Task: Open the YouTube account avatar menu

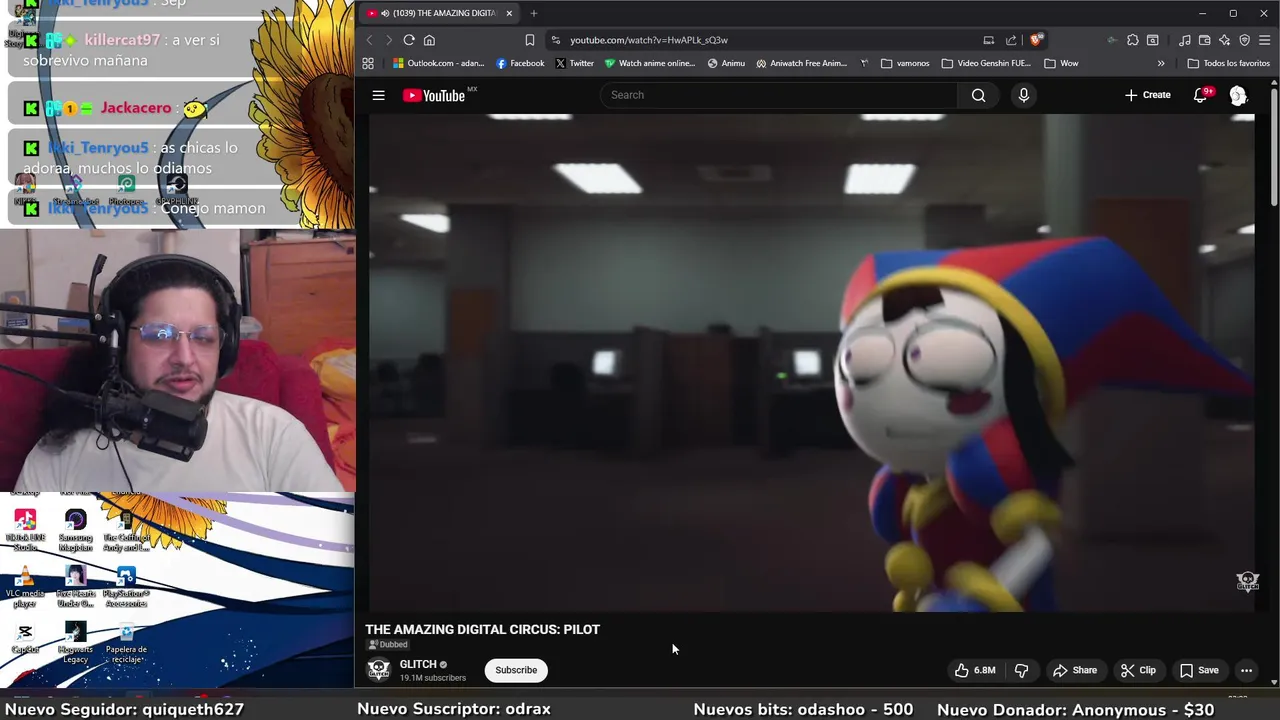Action: (x=1238, y=95)
